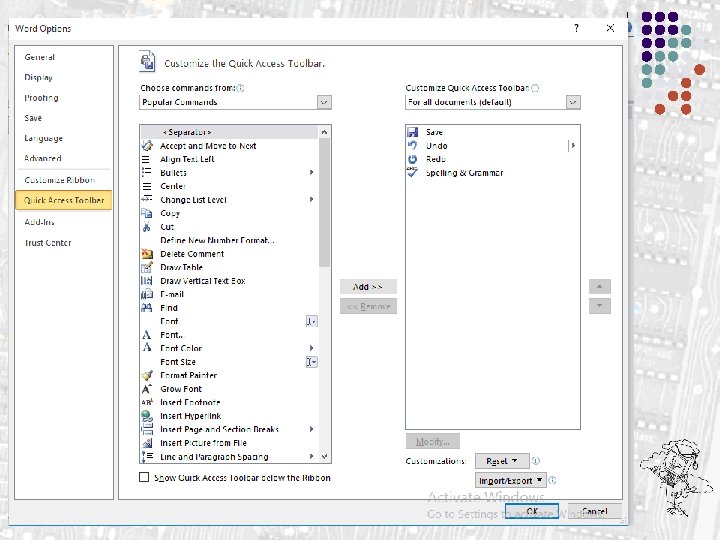Click the Find binoculars icon

[x=146, y=308]
